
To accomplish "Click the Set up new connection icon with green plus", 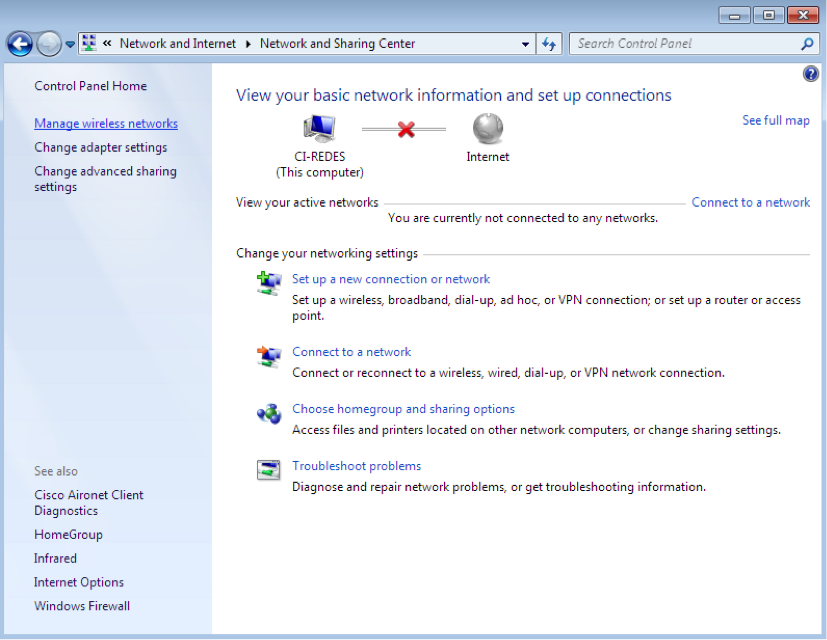I will (268, 283).
